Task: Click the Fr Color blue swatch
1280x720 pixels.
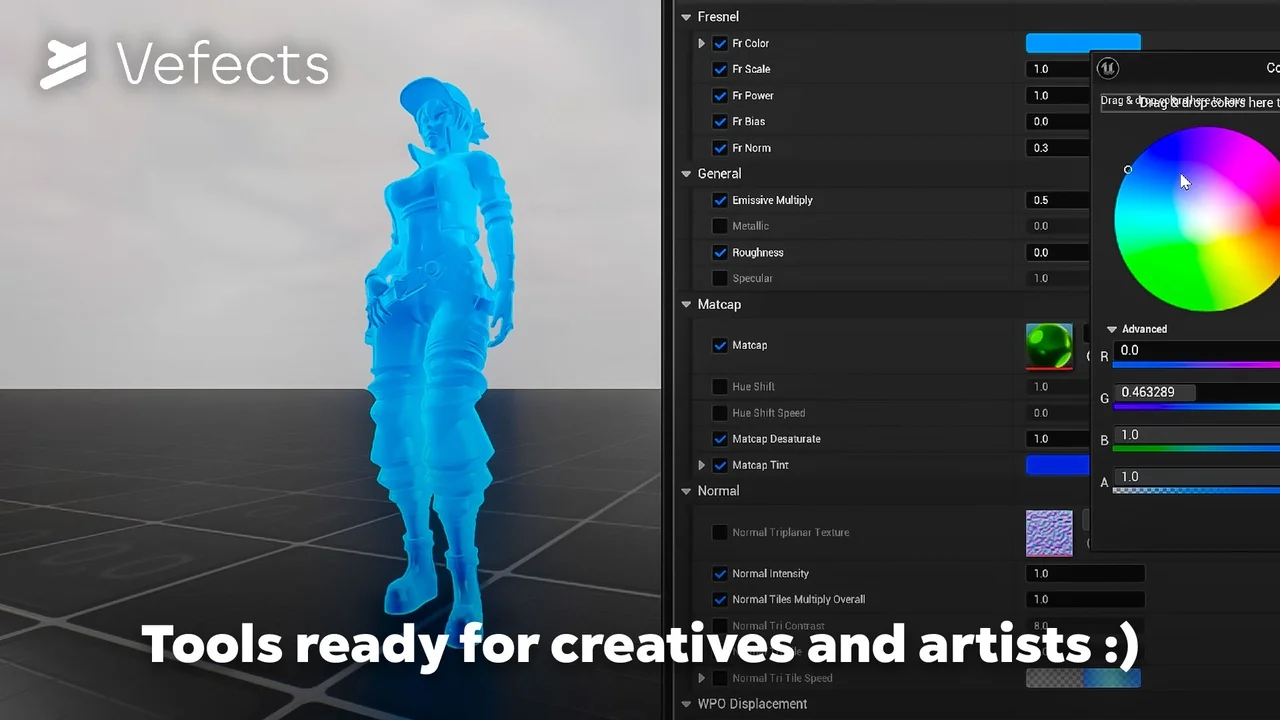Action: 1082,43
